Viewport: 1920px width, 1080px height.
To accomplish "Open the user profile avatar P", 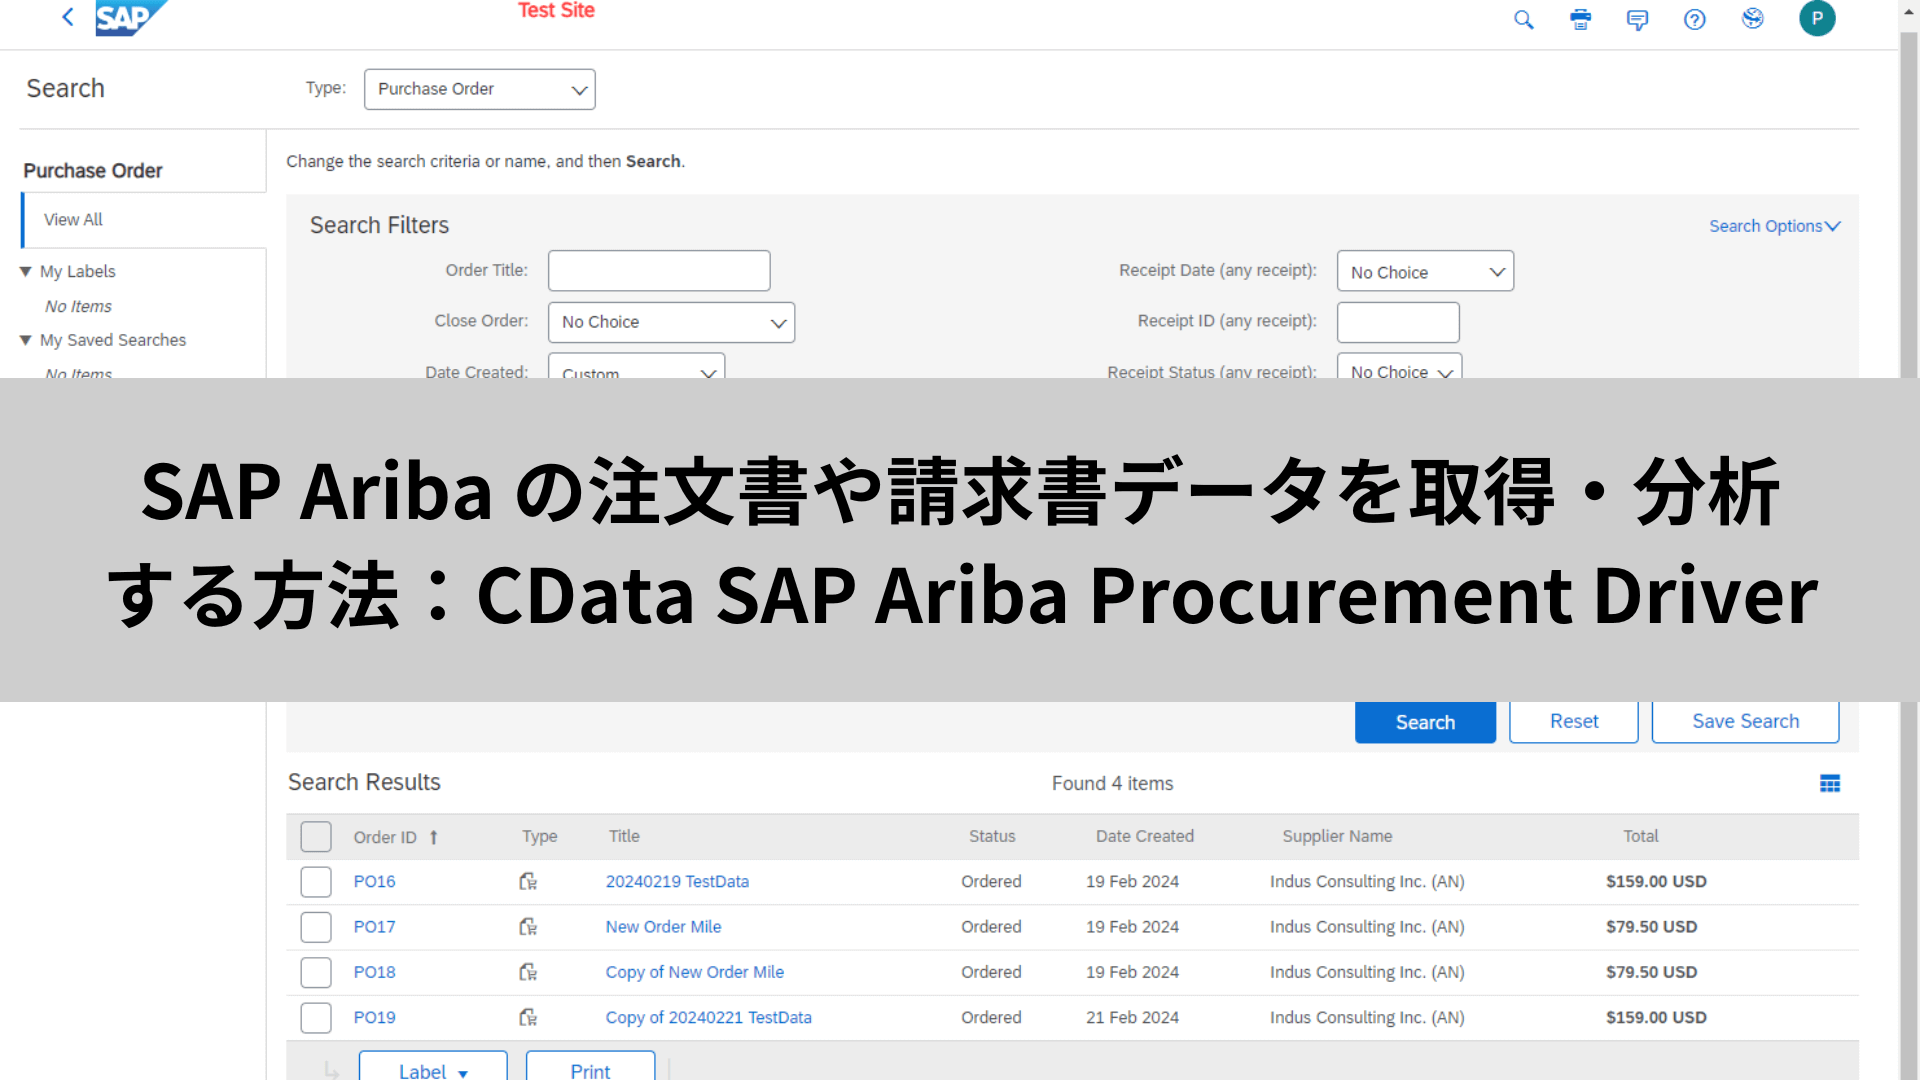I will coord(1817,18).
